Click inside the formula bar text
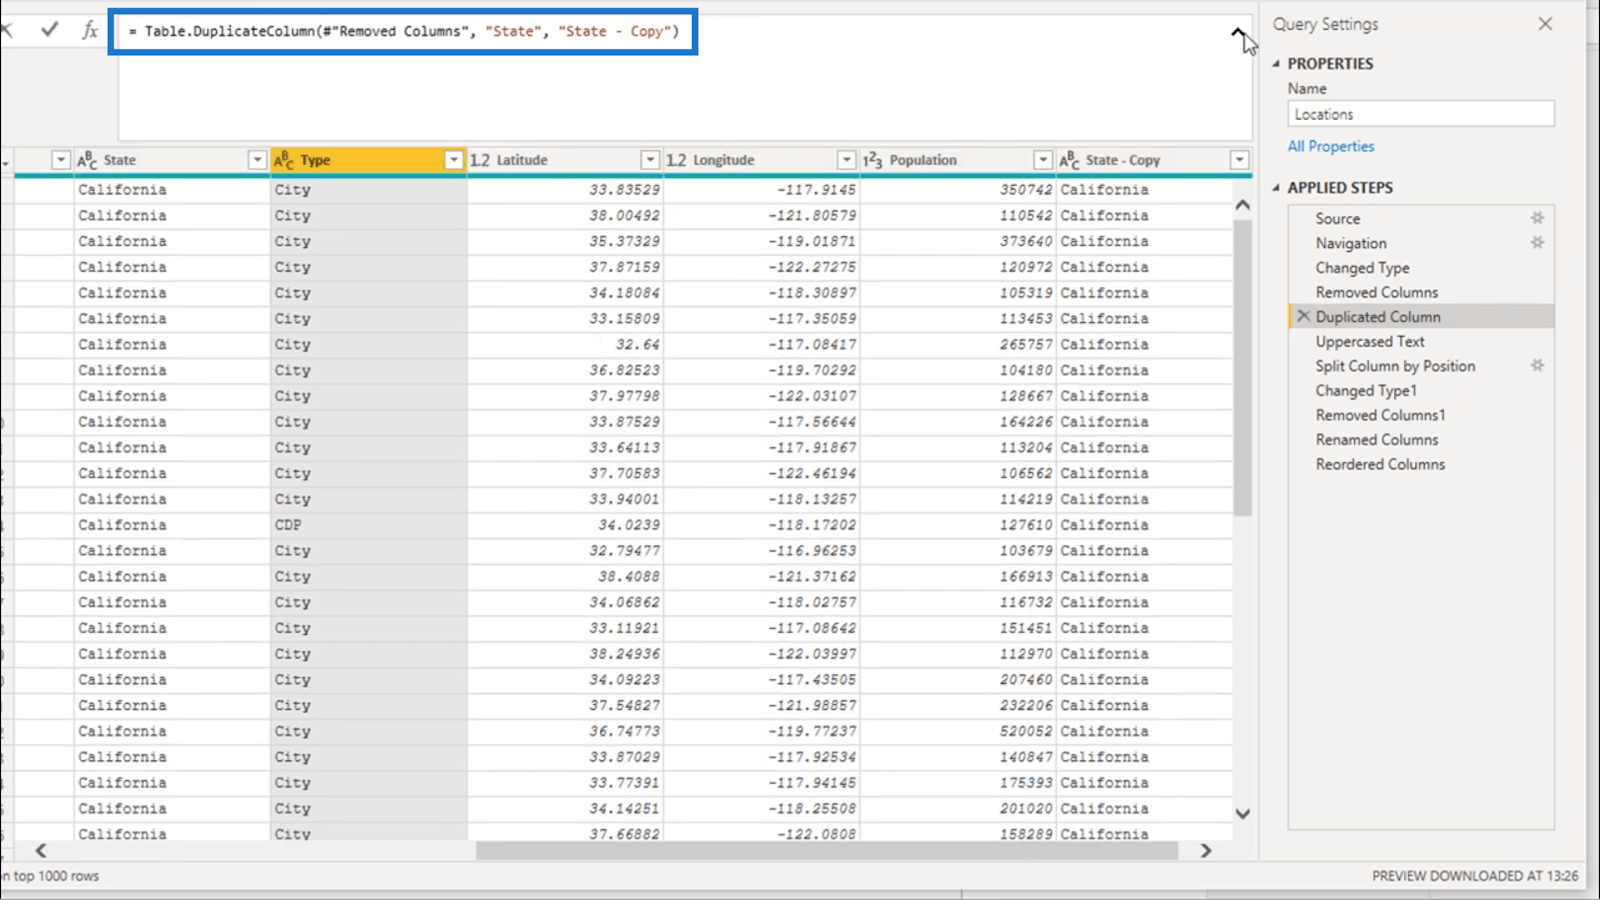Screen dimensions: 1600x900 (x=403, y=31)
